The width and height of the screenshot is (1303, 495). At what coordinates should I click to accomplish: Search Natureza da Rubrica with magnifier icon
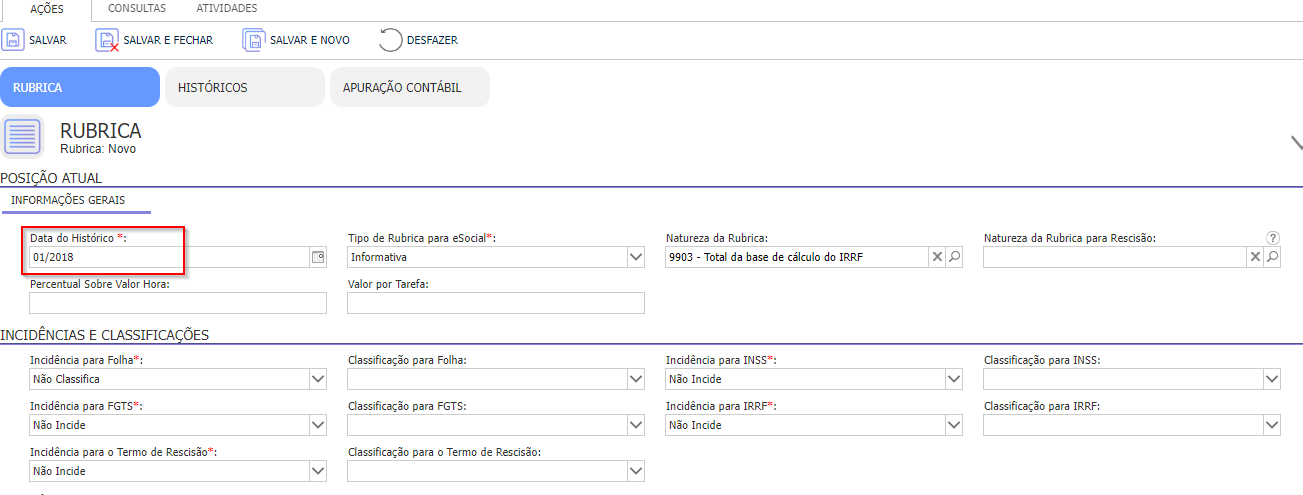(954, 258)
